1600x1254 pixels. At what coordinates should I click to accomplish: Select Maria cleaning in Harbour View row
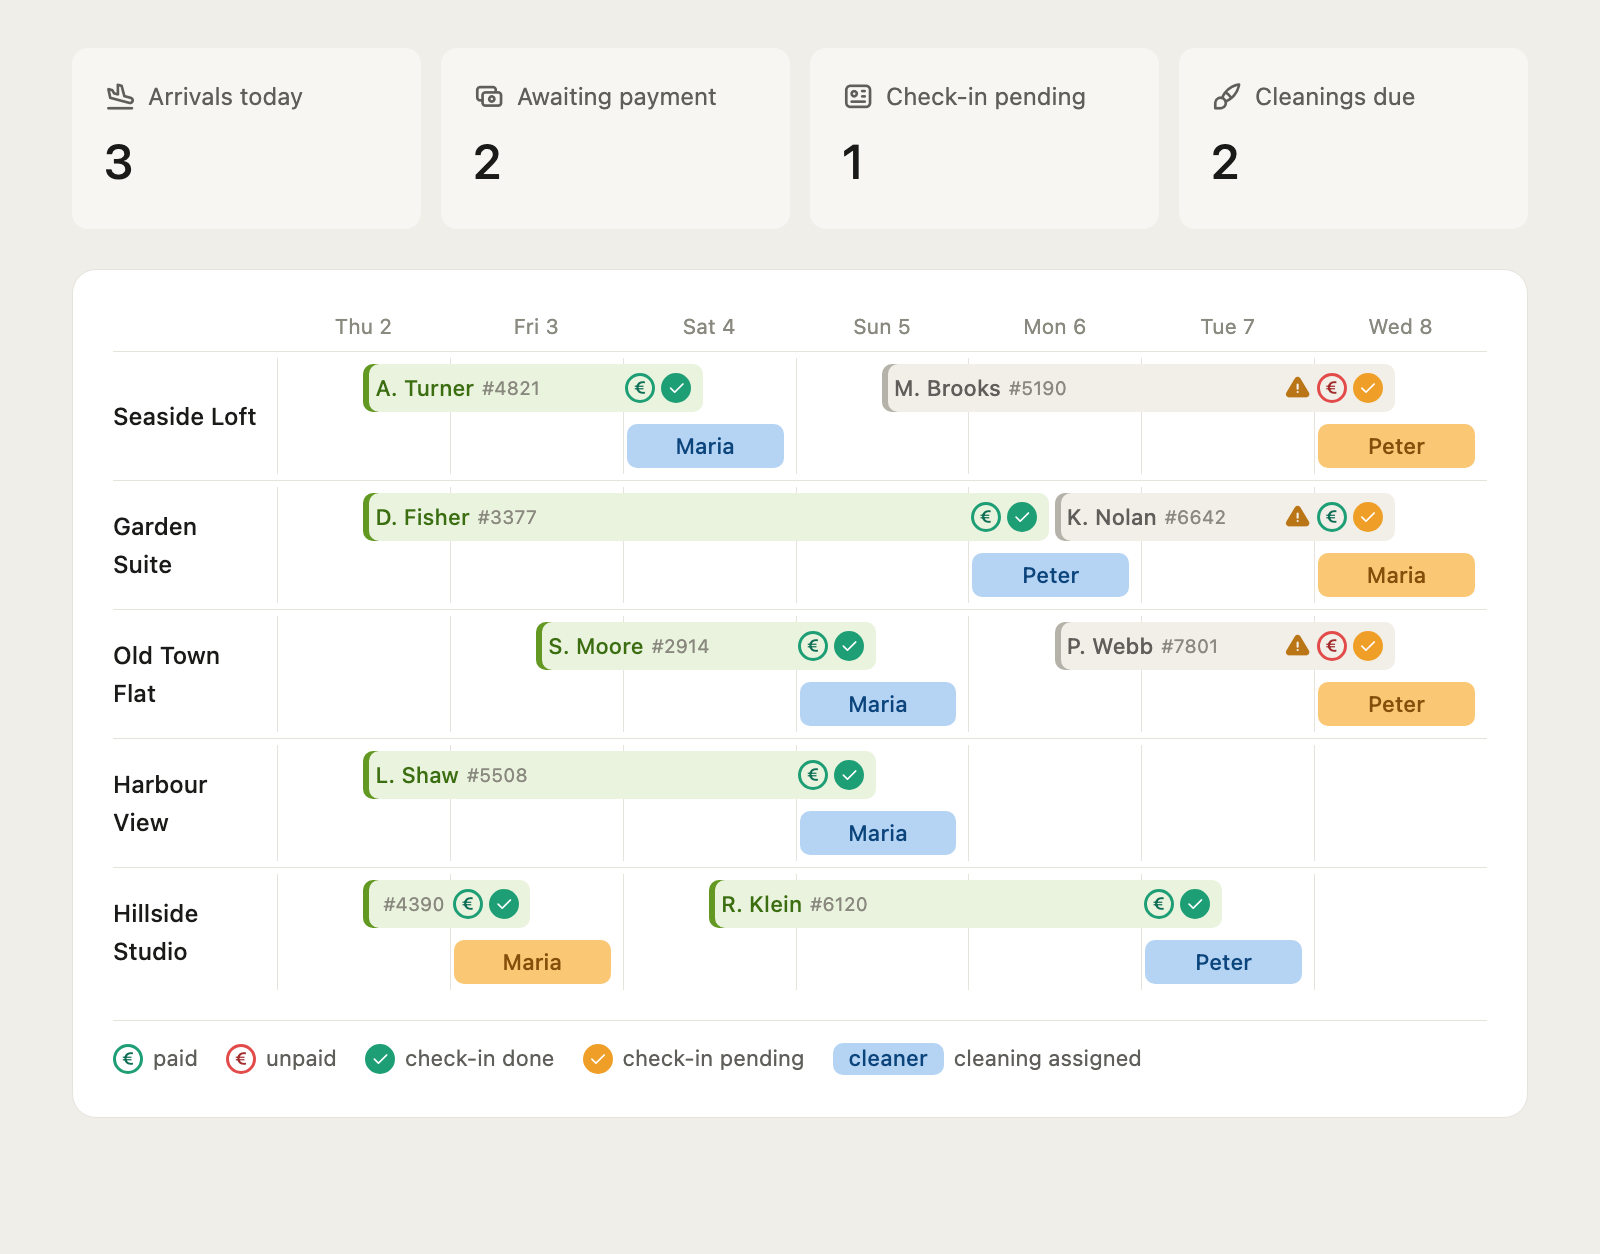click(x=878, y=833)
